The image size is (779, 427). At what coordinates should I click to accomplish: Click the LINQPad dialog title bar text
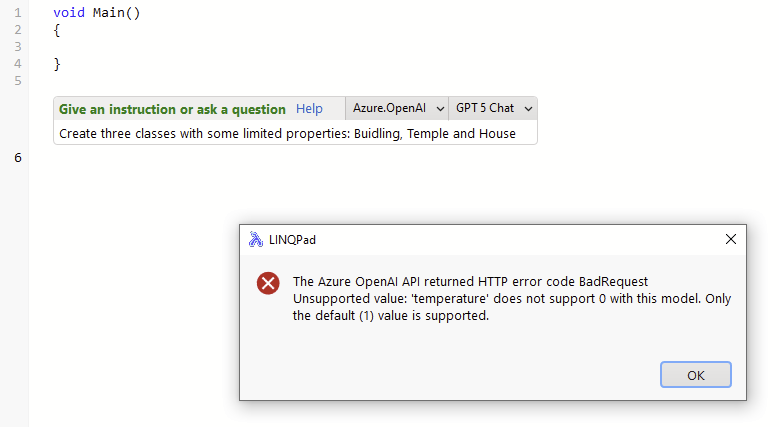pyautogui.click(x=292, y=240)
